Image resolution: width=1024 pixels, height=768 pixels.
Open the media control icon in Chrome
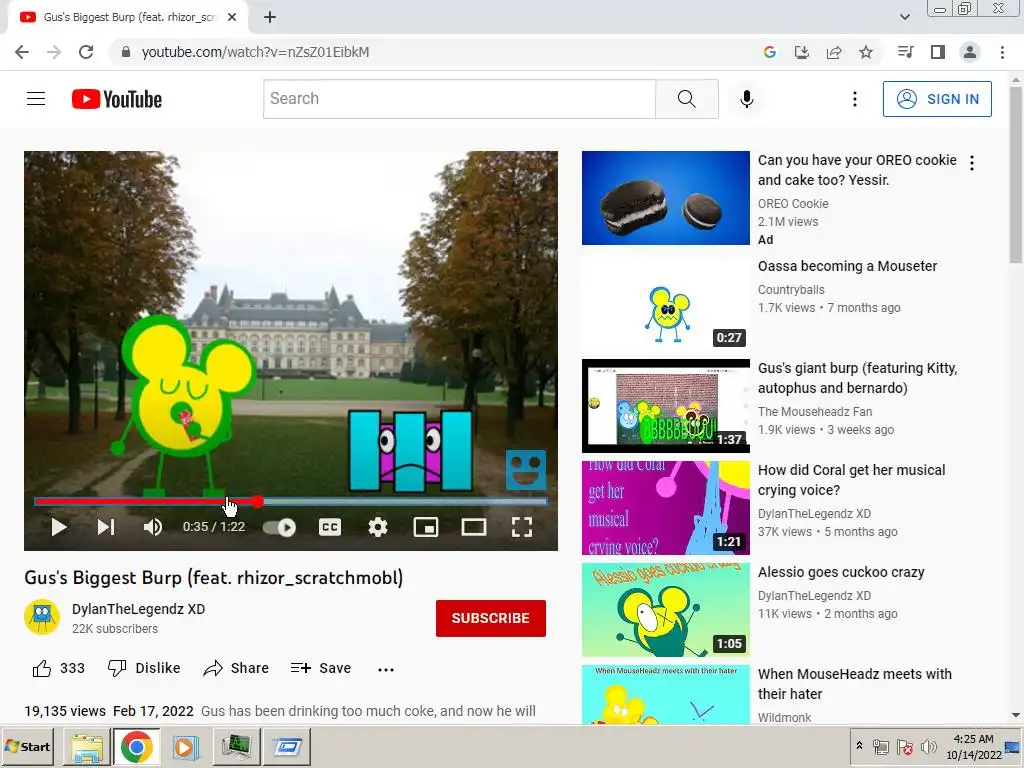[905, 52]
